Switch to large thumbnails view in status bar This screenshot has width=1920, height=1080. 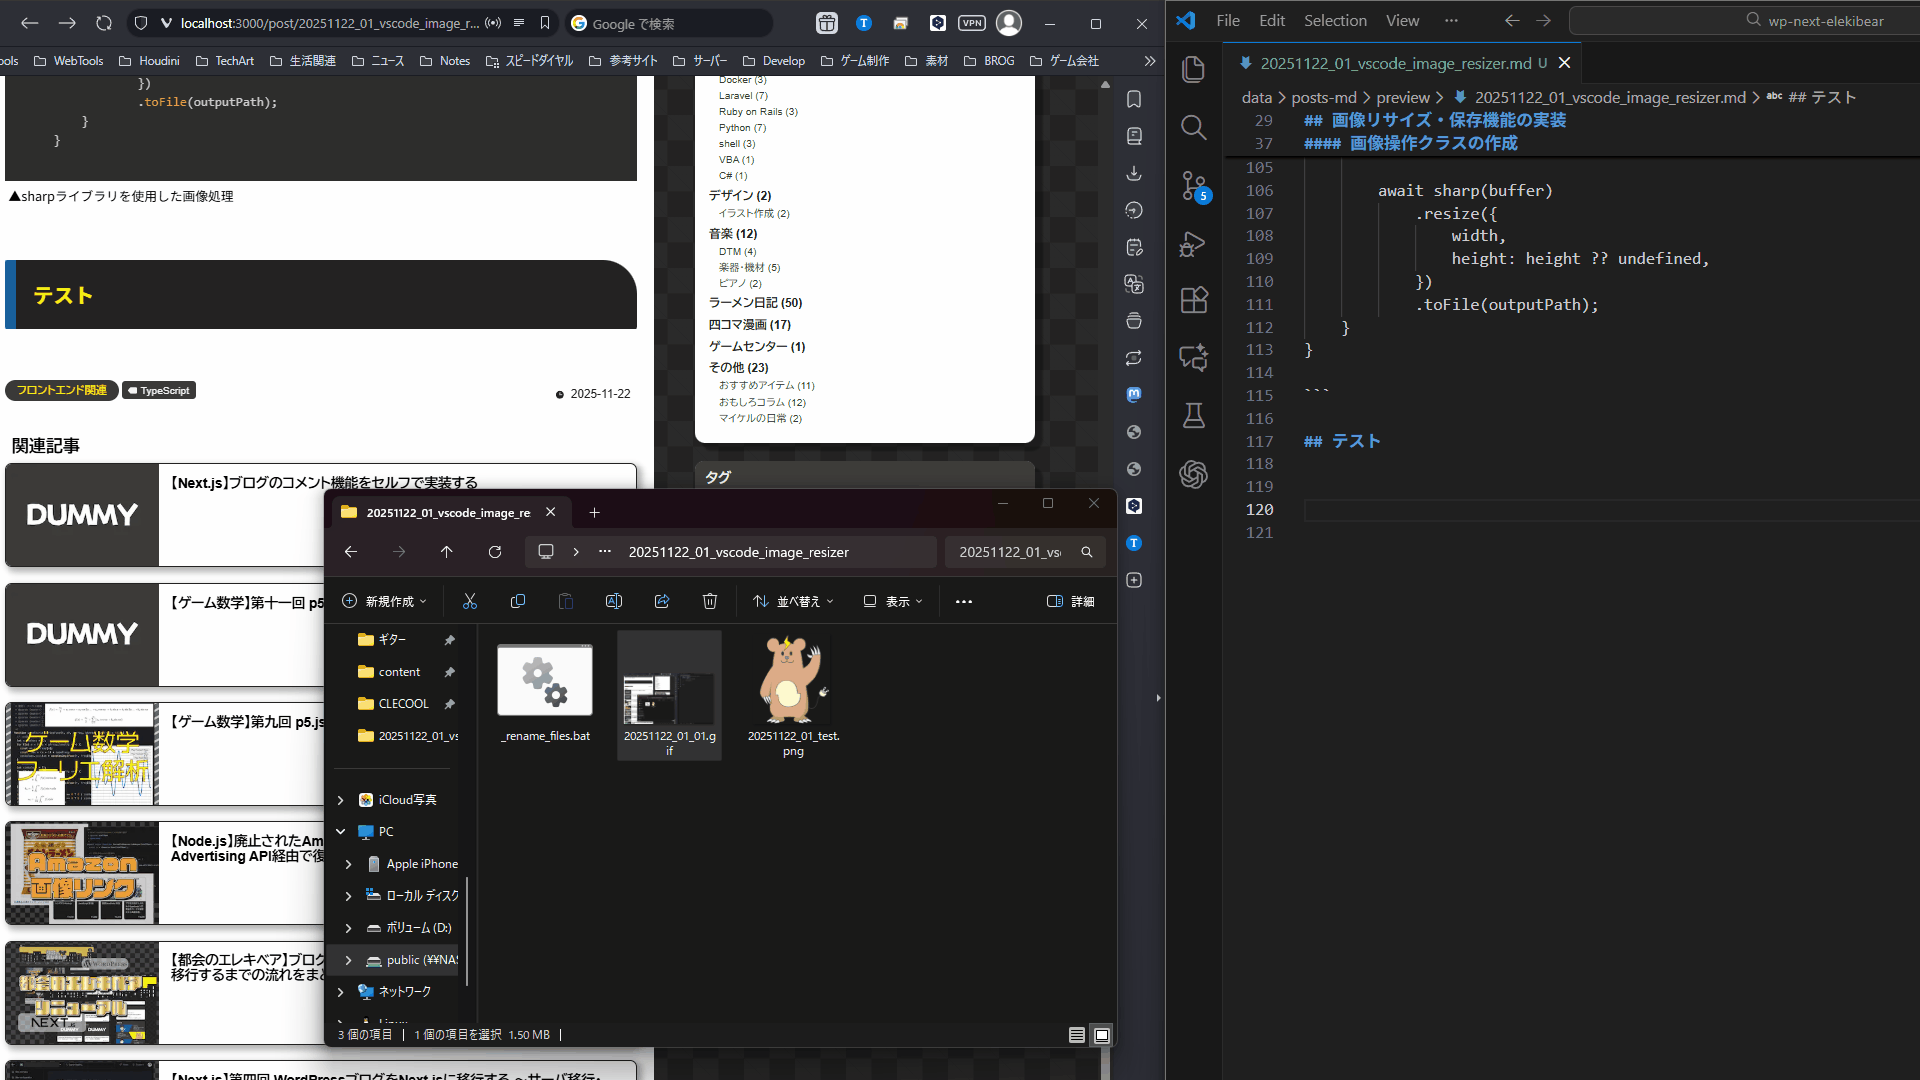[1102, 1035]
